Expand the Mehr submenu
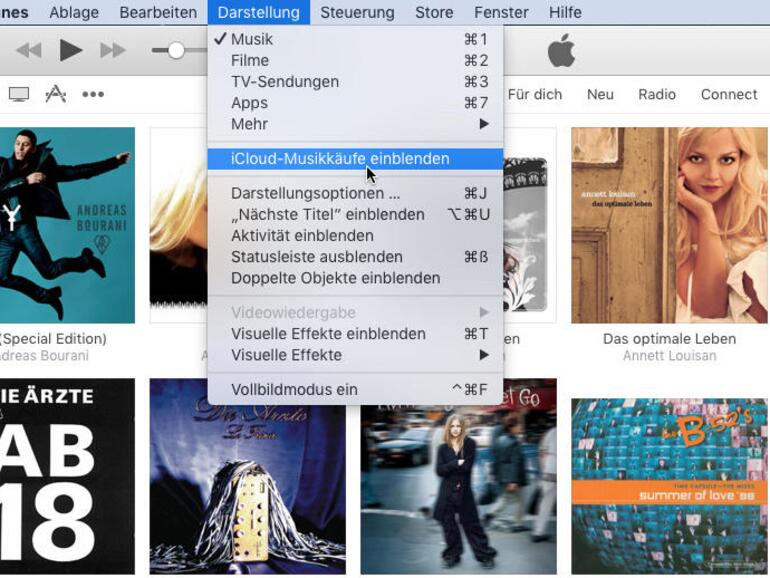 [x=356, y=124]
